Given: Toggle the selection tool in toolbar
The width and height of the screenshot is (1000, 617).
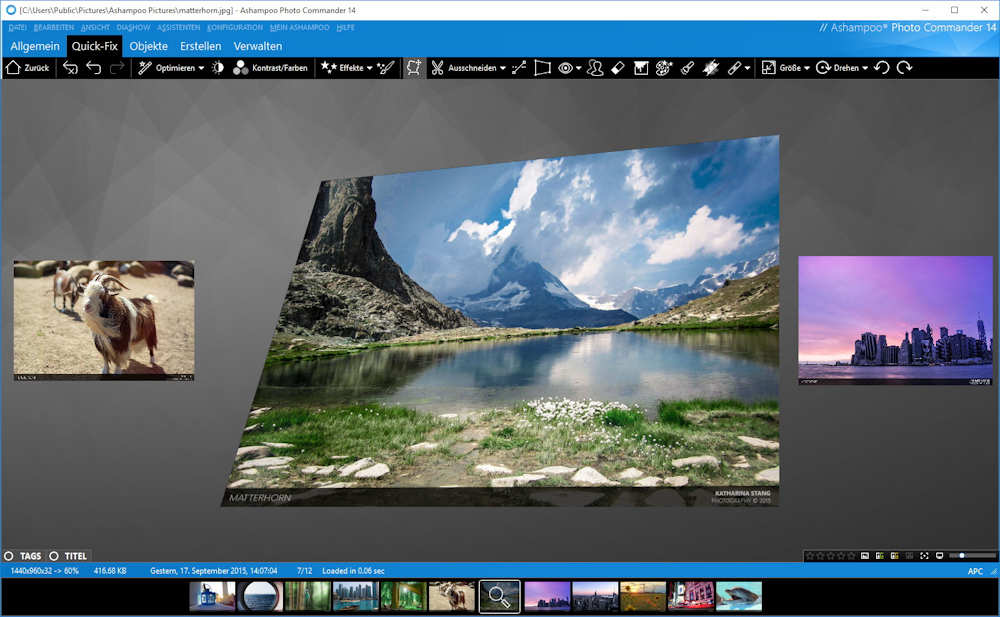Looking at the screenshot, I should [x=414, y=68].
